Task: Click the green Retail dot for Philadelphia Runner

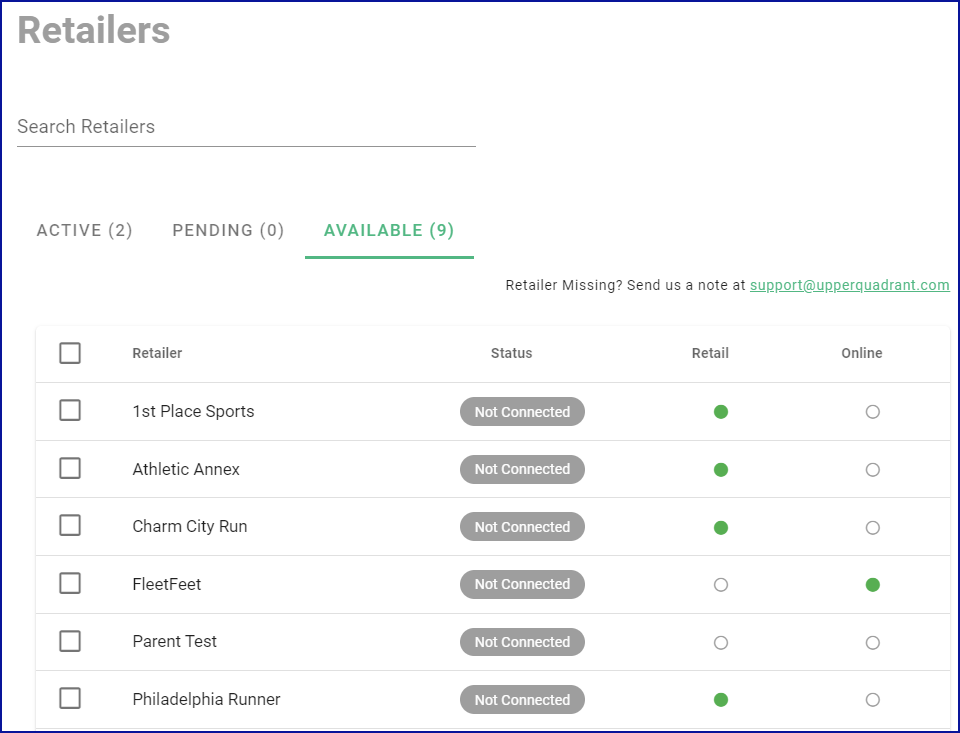Action: tap(721, 700)
